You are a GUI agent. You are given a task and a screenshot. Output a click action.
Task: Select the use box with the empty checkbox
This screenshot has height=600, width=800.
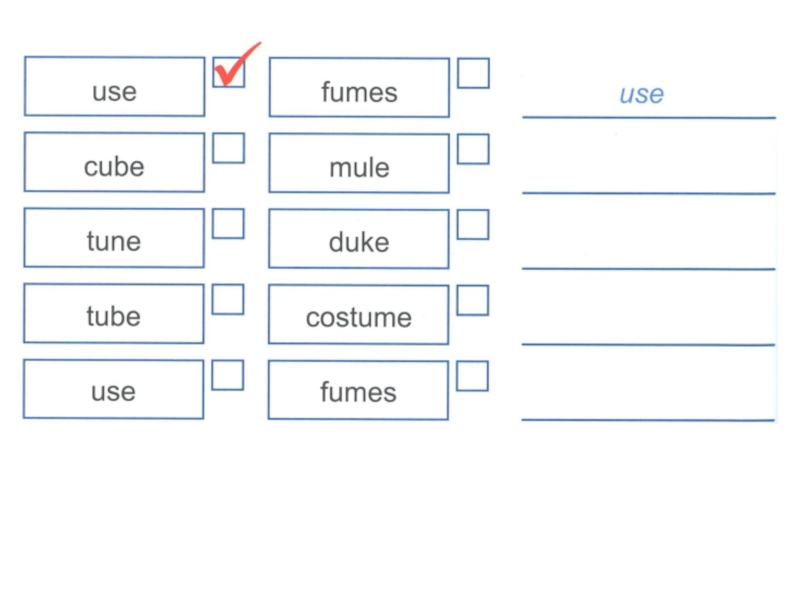pos(114,389)
